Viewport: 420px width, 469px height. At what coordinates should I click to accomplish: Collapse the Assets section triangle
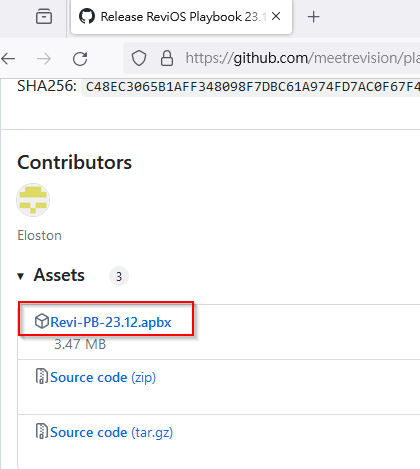[x=21, y=276]
